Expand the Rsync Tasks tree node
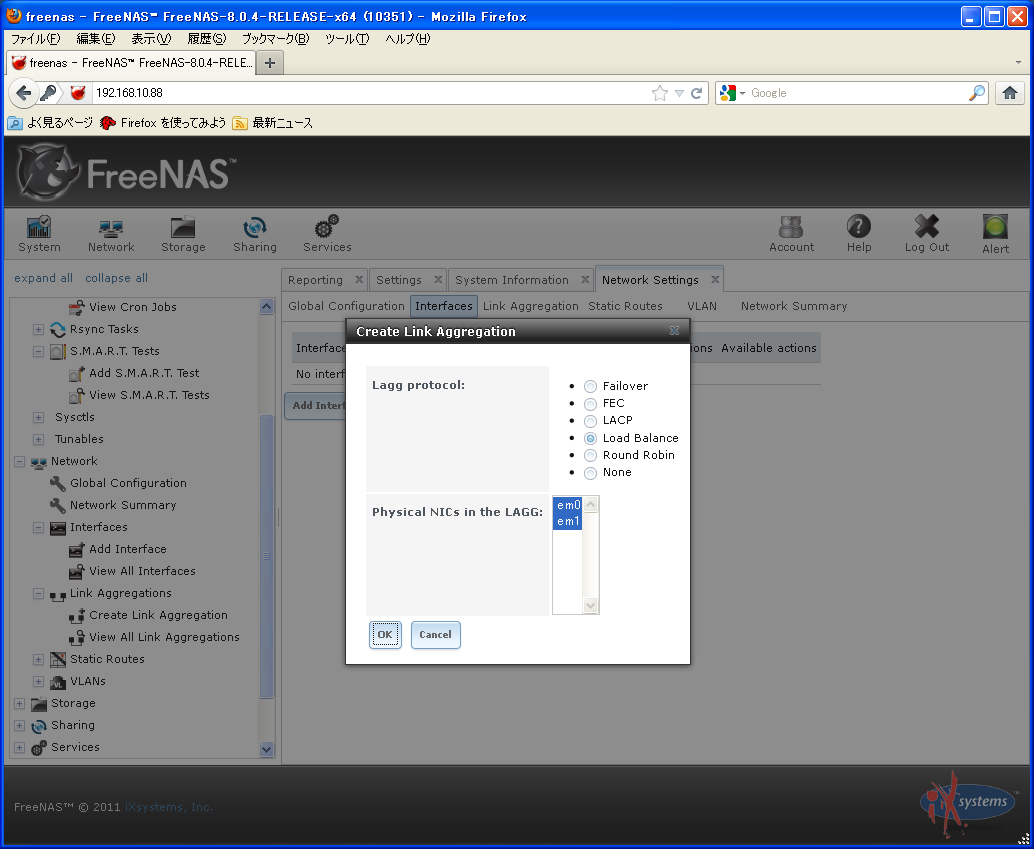Image resolution: width=1034 pixels, height=849 pixels. click(38, 329)
